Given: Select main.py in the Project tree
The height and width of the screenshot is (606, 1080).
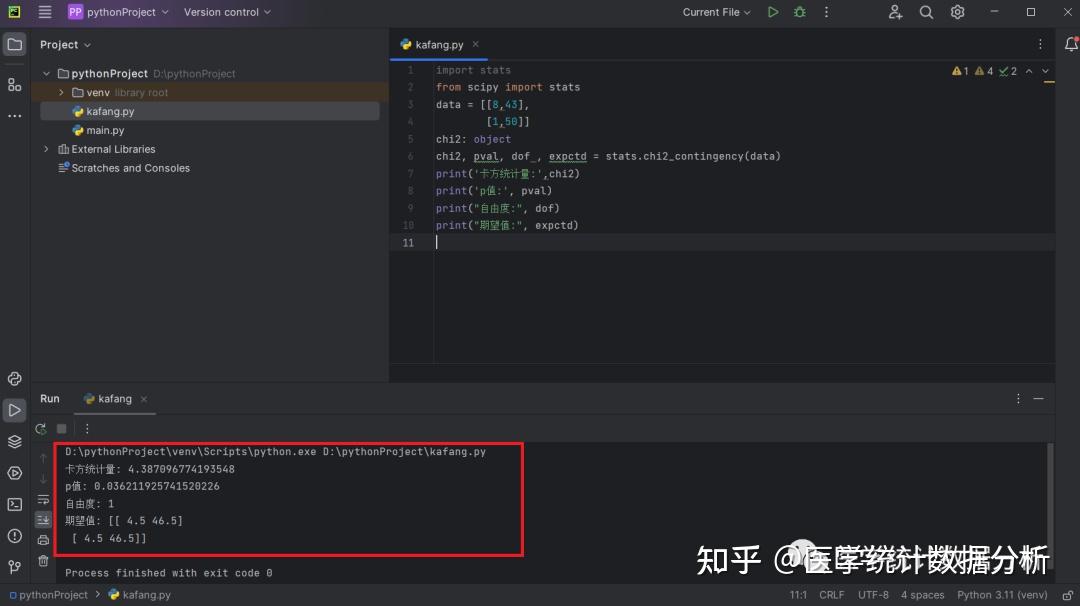Looking at the screenshot, I should tap(104, 130).
